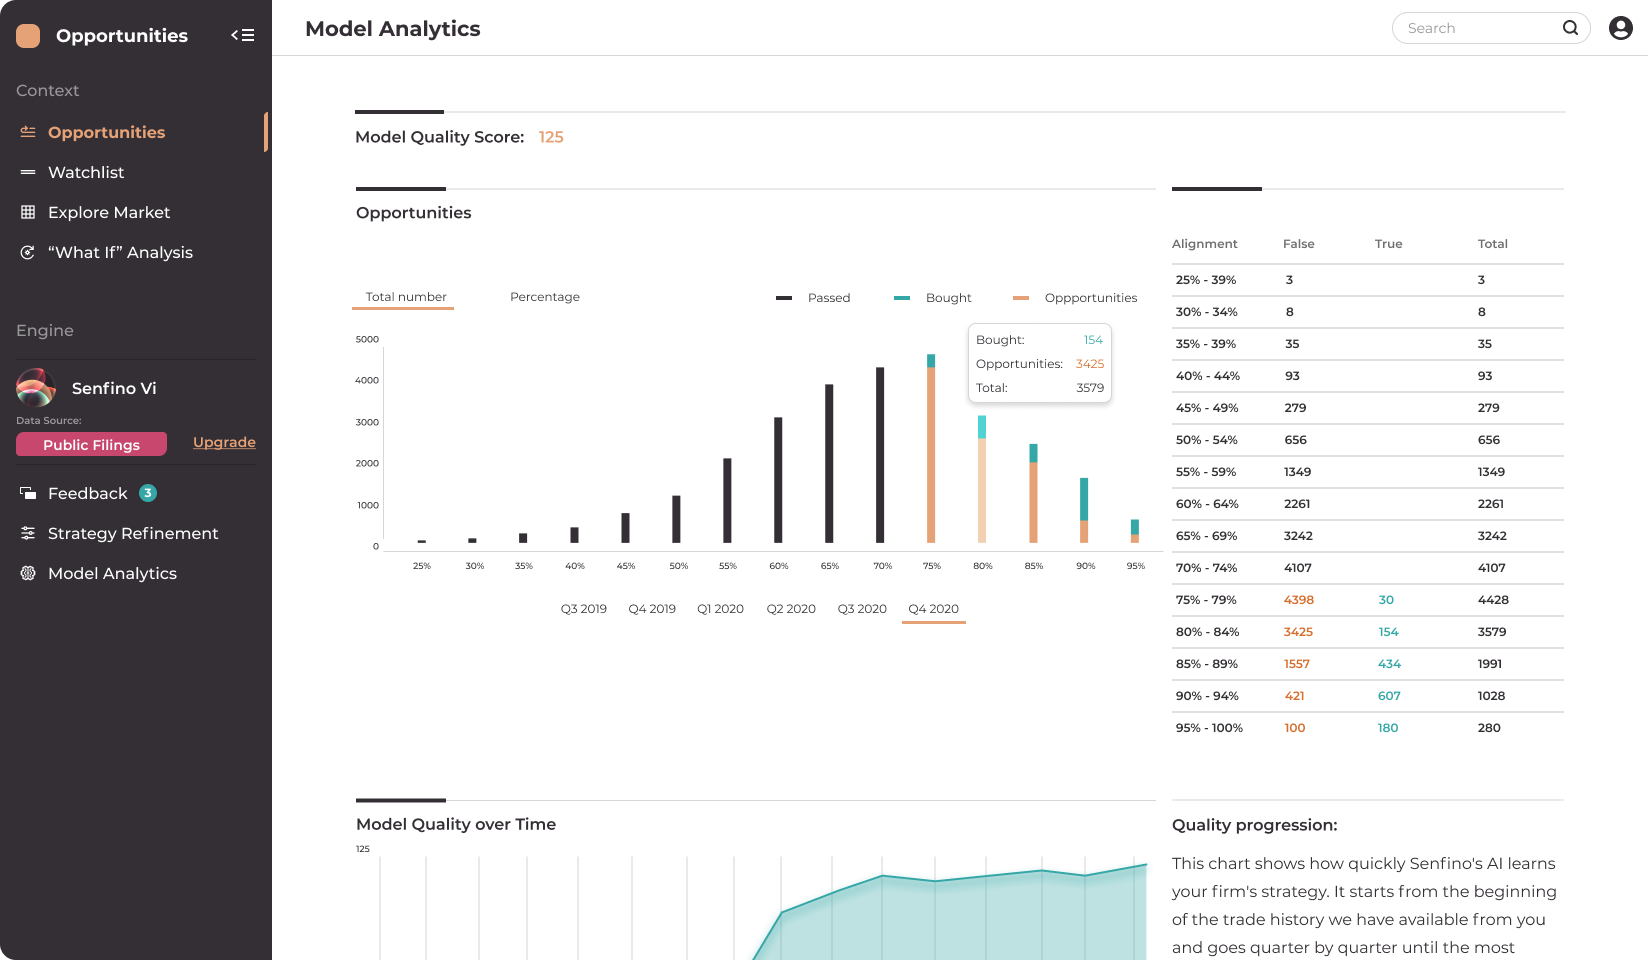Collapse the sidebar with the arrow-menu icon
1648x960 pixels.
click(243, 35)
